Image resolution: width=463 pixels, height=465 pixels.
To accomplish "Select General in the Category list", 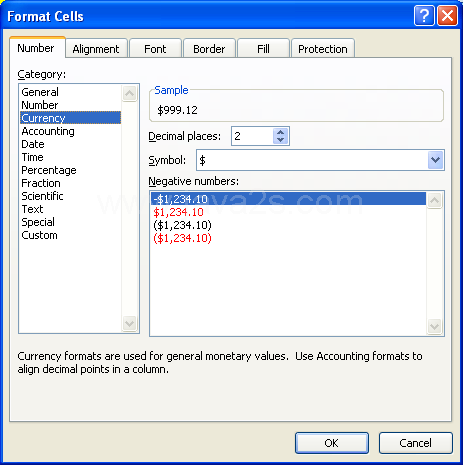I will pos(70,92).
